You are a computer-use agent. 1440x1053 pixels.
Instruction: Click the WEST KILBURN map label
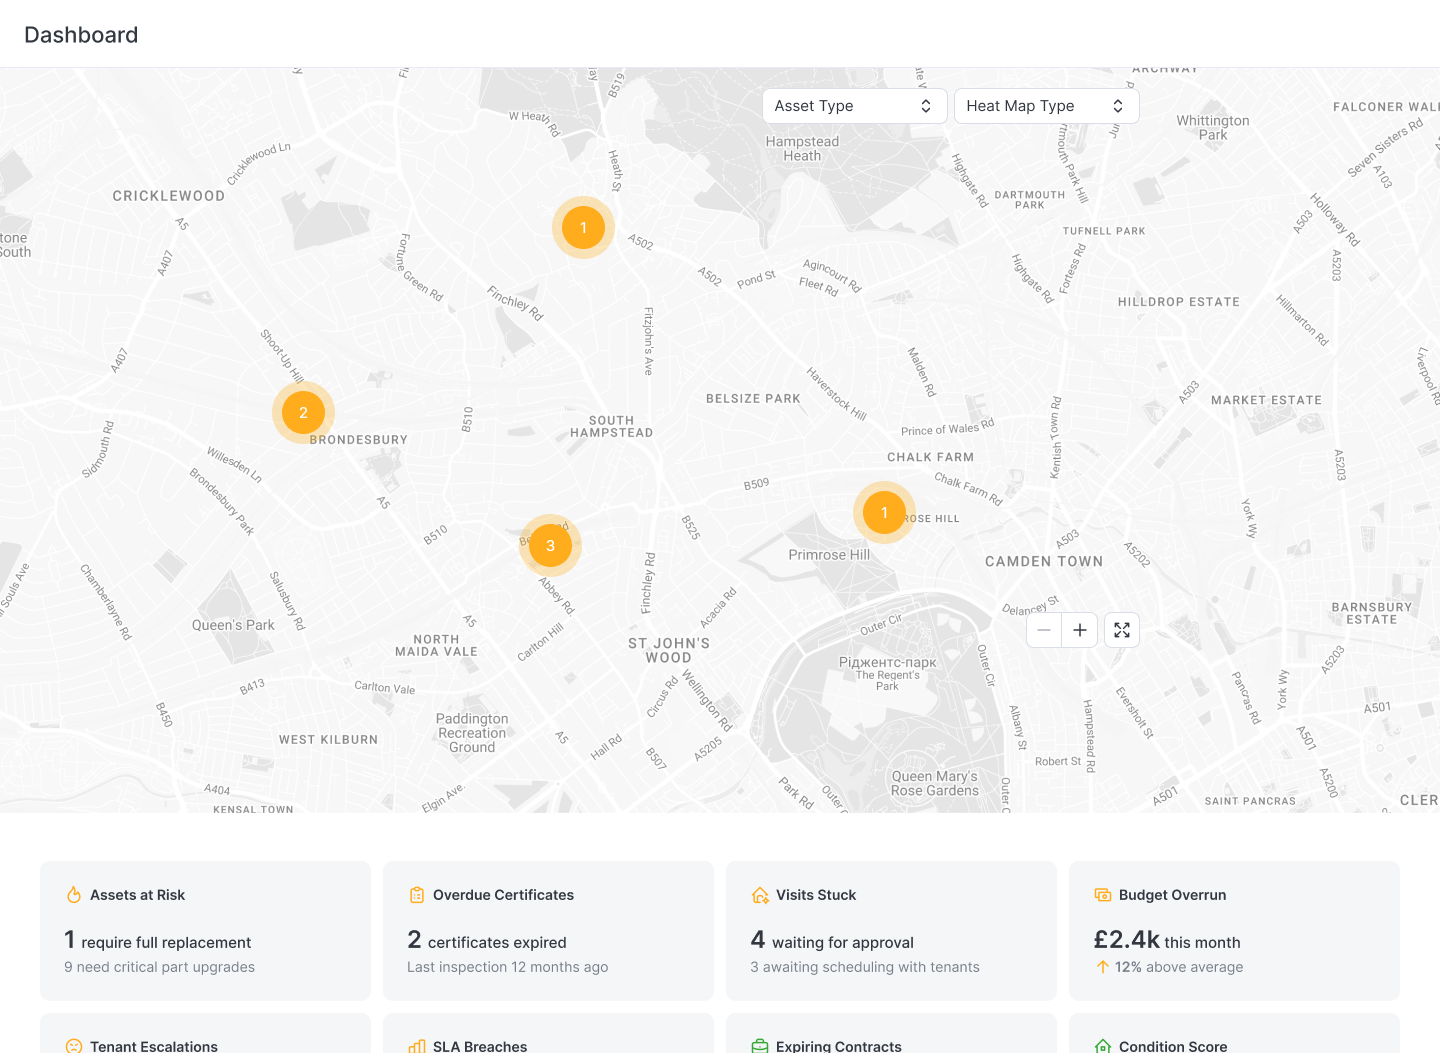point(328,740)
